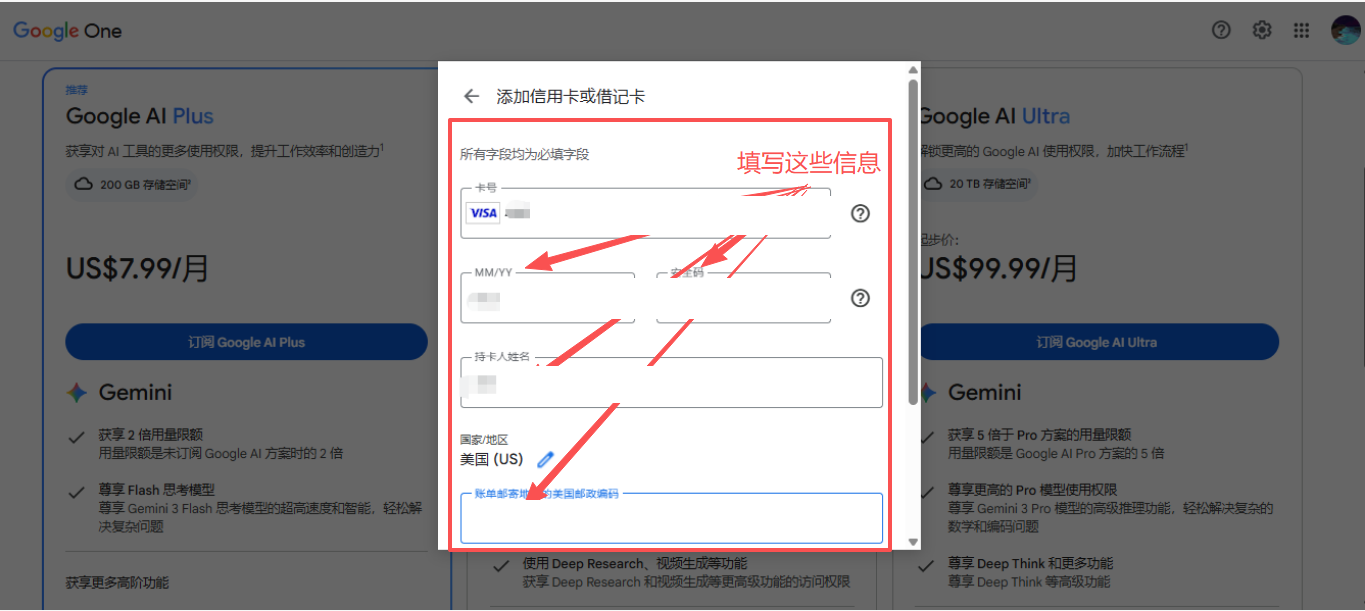The width and height of the screenshot is (1365, 611).
Task: Open Google One help icon in header
Action: coord(1220,30)
